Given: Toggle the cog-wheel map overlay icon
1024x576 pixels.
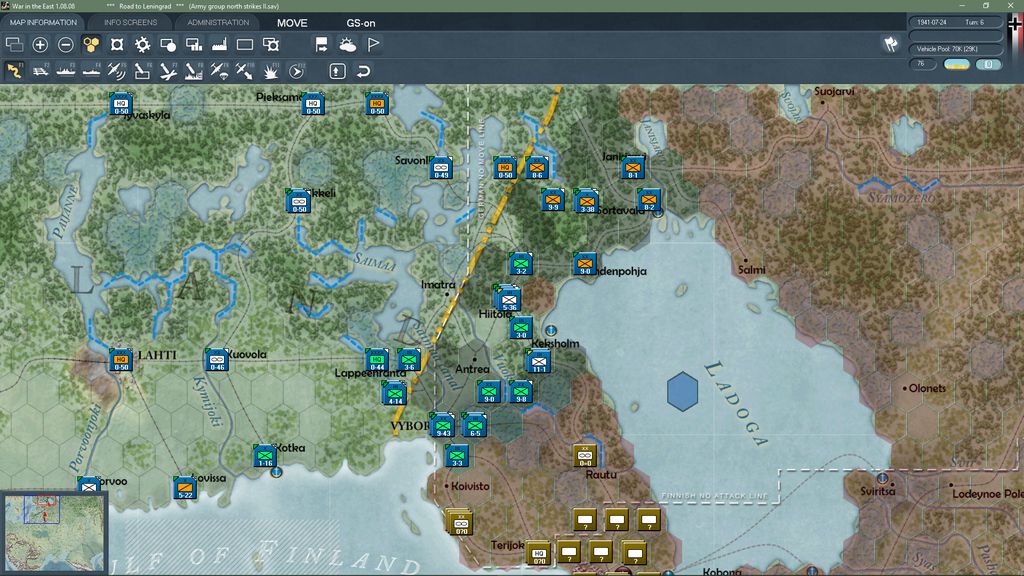Looking at the screenshot, I should [x=142, y=44].
